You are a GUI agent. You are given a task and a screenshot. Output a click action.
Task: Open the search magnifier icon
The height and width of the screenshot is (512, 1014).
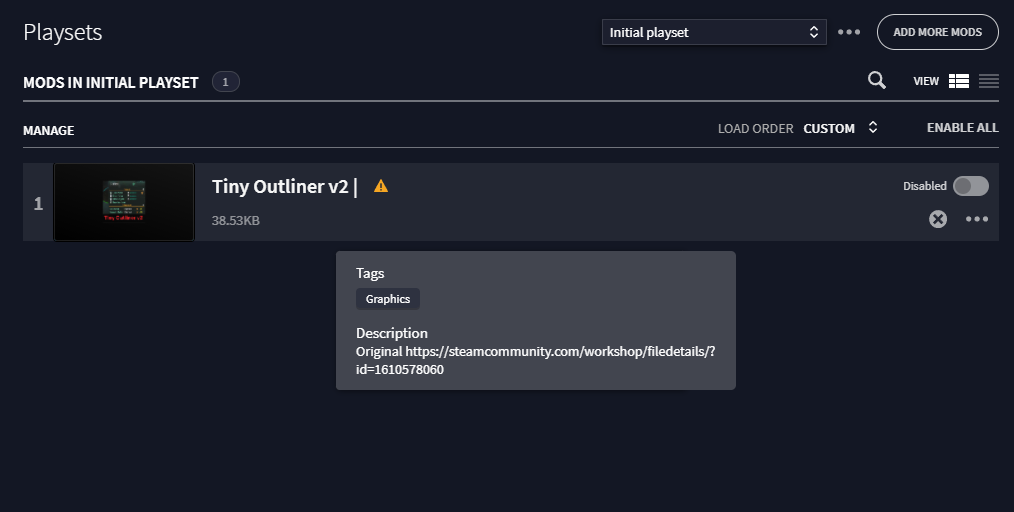pyautogui.click(x=876, y=80)
